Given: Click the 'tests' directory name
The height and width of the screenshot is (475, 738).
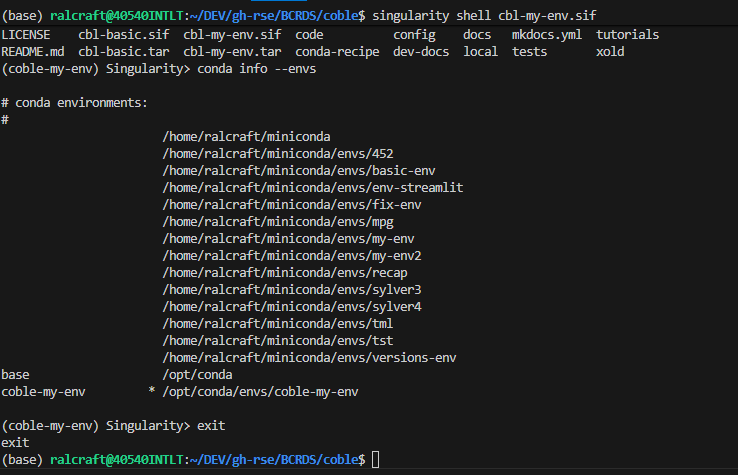Looking at the screenshot, I should 529,52.
